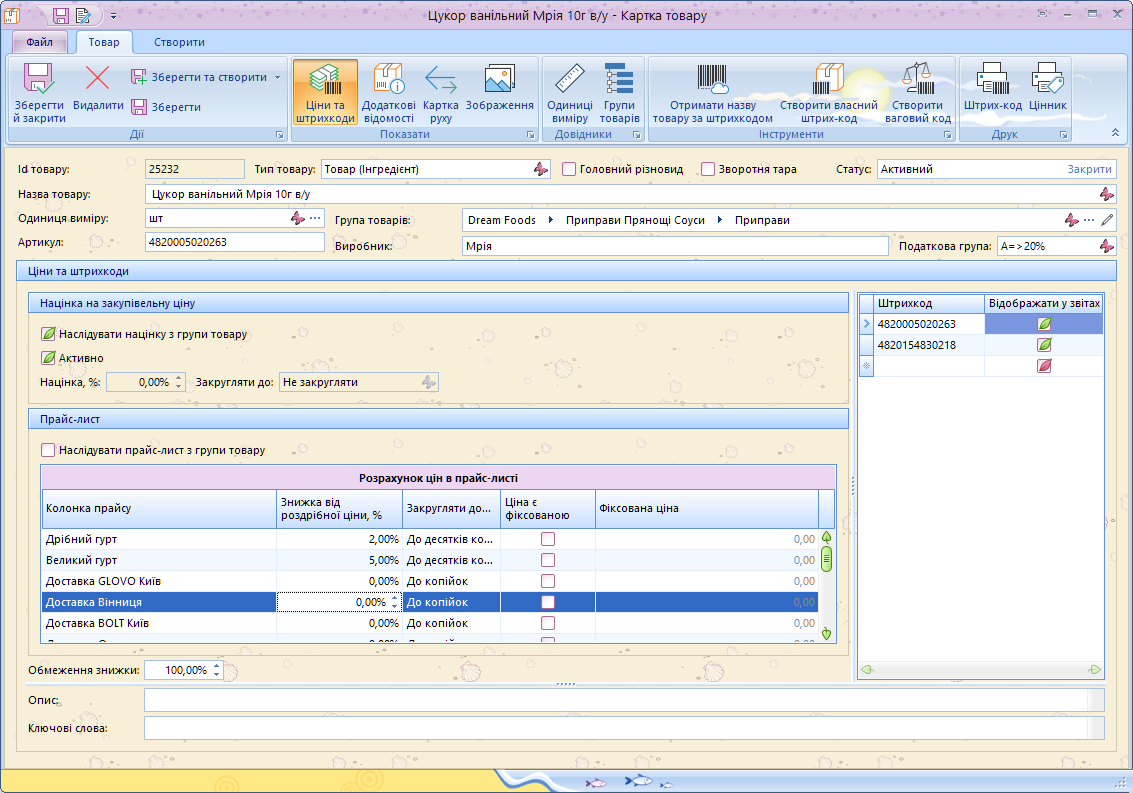Open the Зберегти та створити dropdown arrow
Viewport: 1133px width, 793px height.
[277, 77]
